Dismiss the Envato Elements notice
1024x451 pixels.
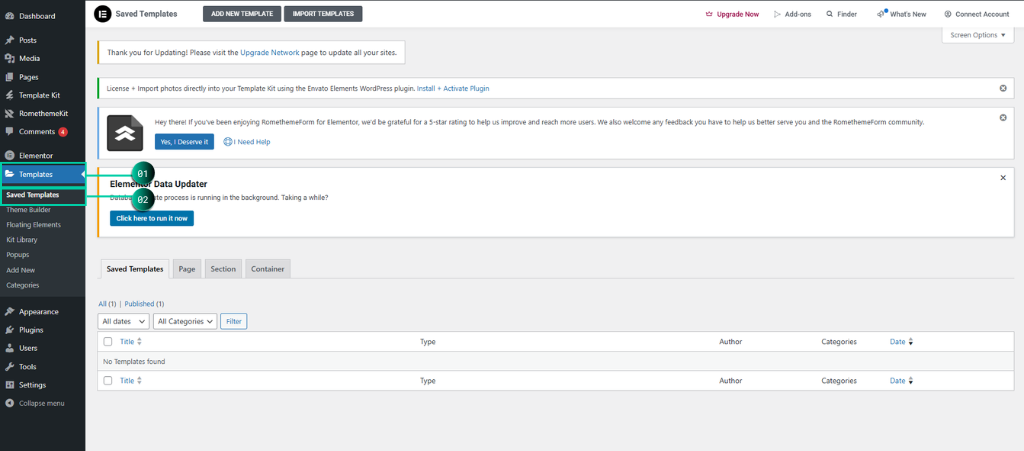point(1003,88)
